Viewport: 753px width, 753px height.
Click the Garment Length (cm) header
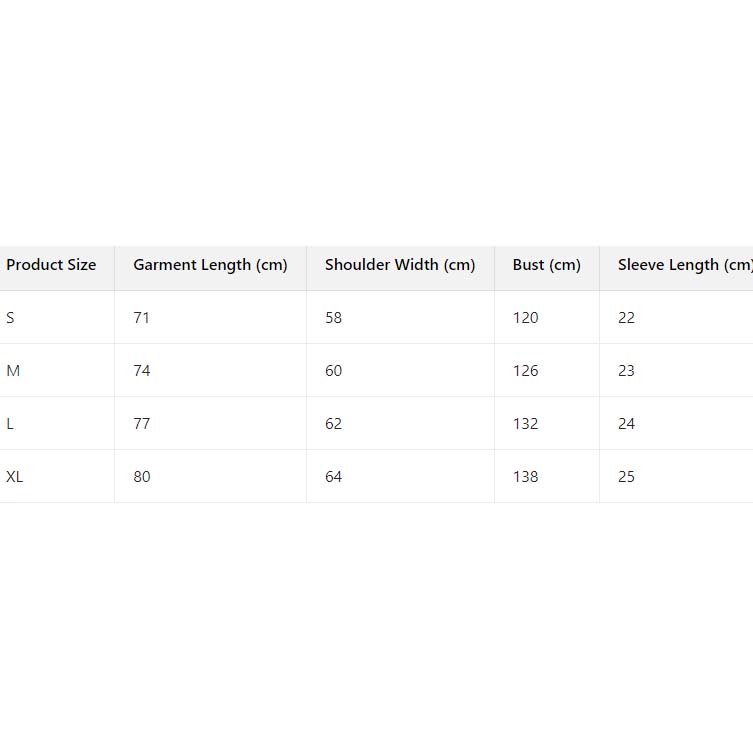pyautogui.click(x=210, y=265)
